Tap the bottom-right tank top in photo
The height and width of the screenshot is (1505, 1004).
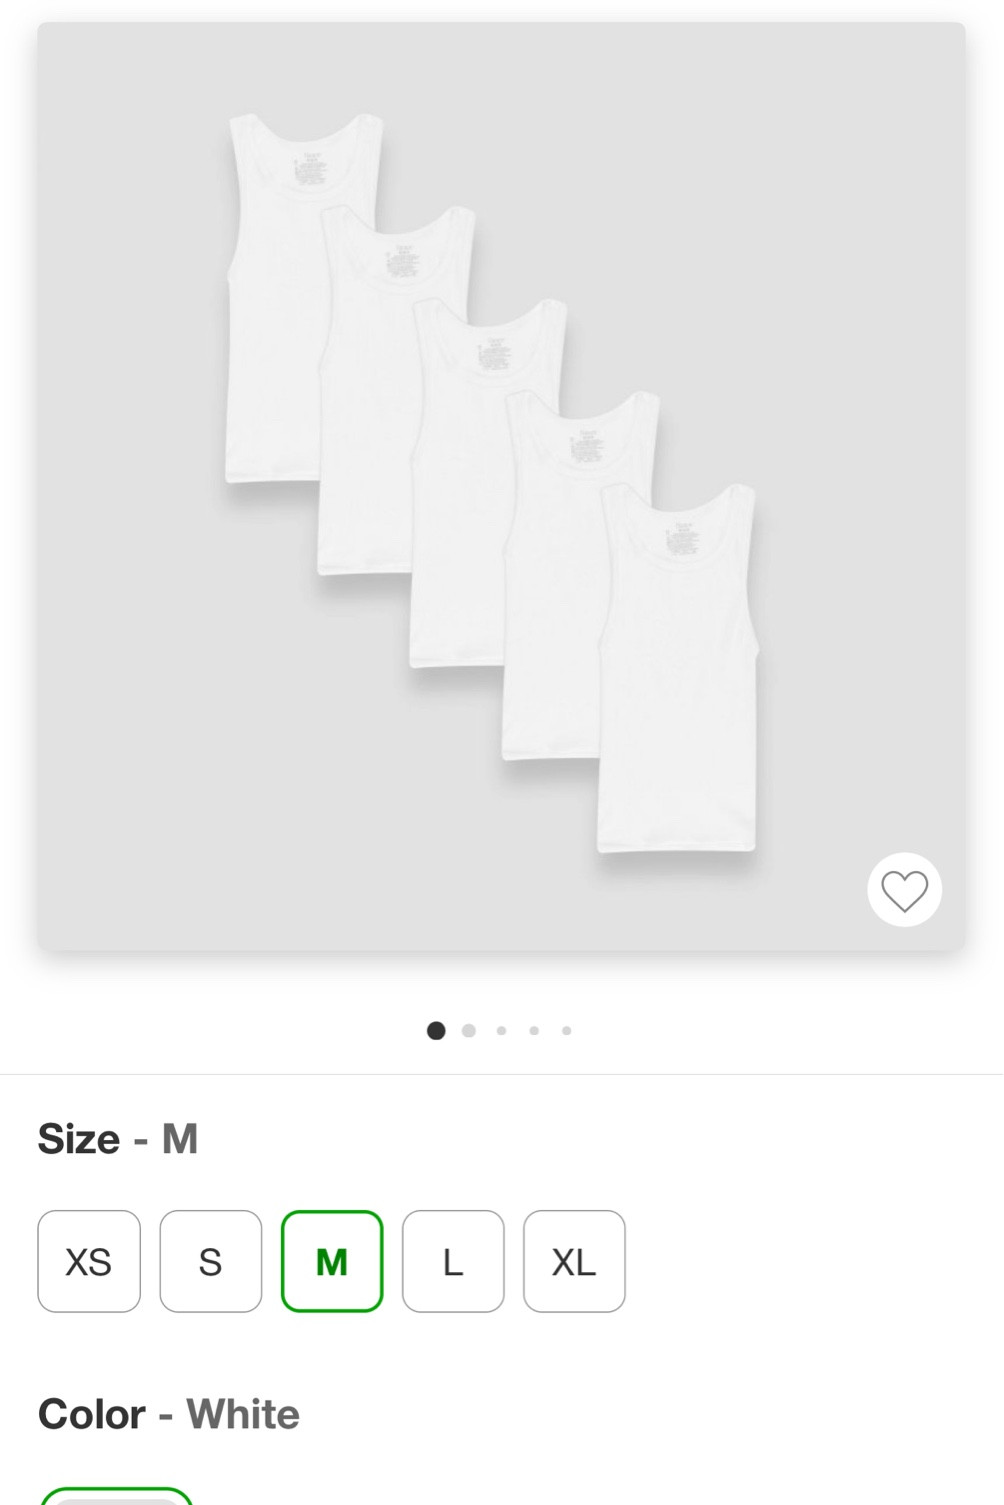tap(680, 700)
